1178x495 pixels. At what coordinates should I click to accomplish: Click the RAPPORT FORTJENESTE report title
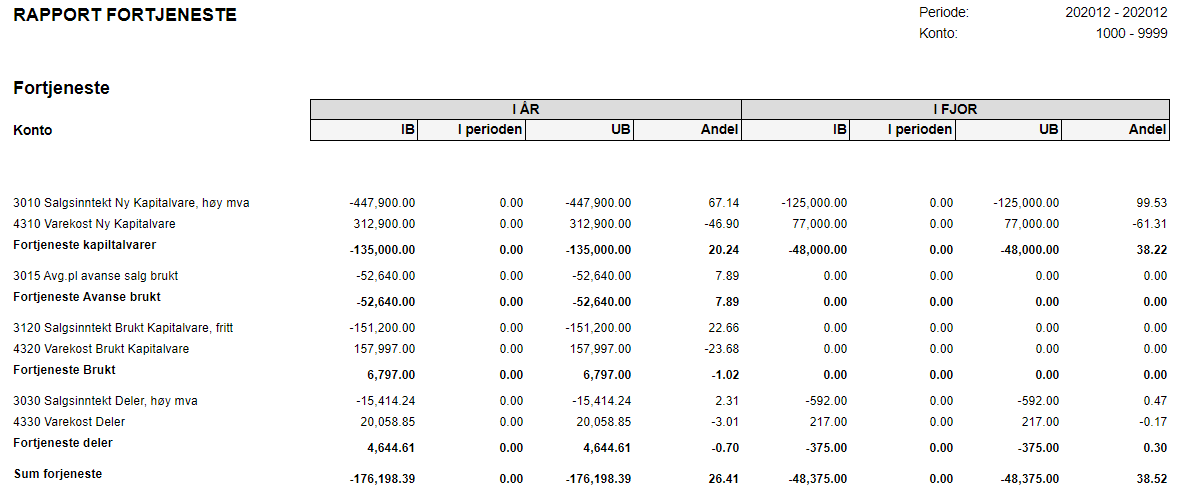pyautogui.click(x=125, y=14)
